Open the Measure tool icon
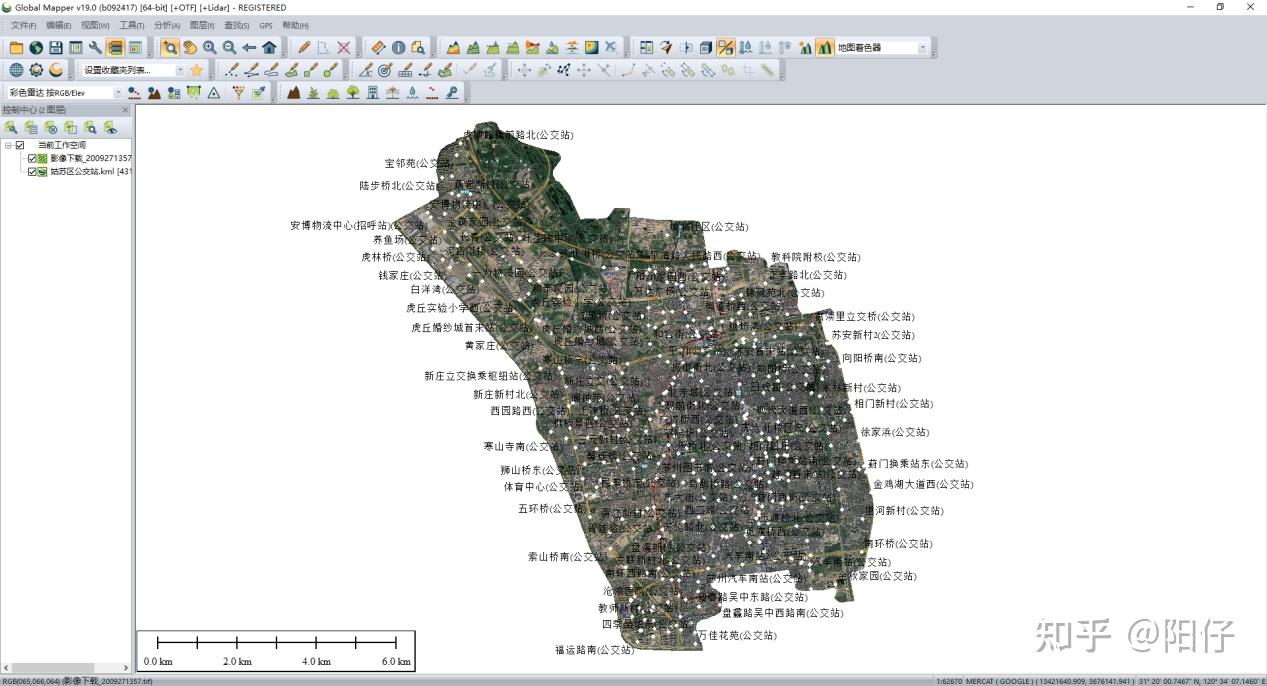This screenshot has height=686, width=1267. [x=378, y=46]
